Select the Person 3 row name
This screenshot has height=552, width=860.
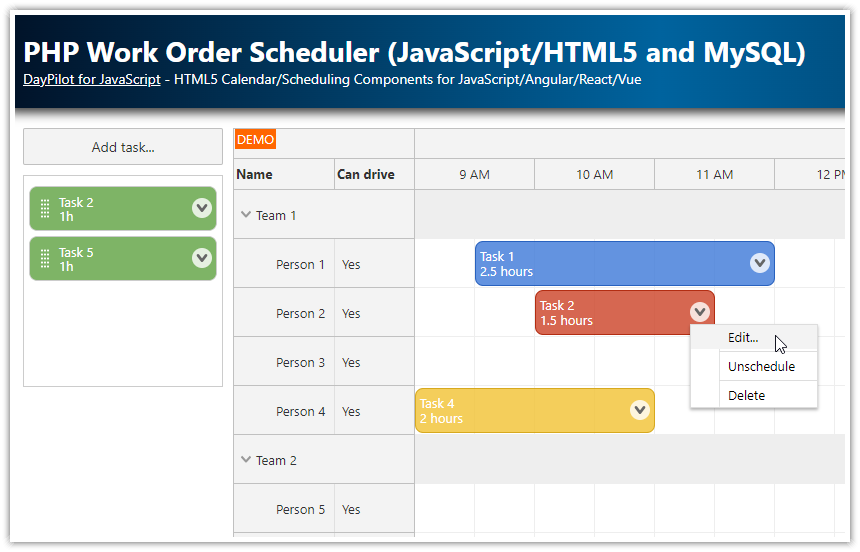[300, 363]
